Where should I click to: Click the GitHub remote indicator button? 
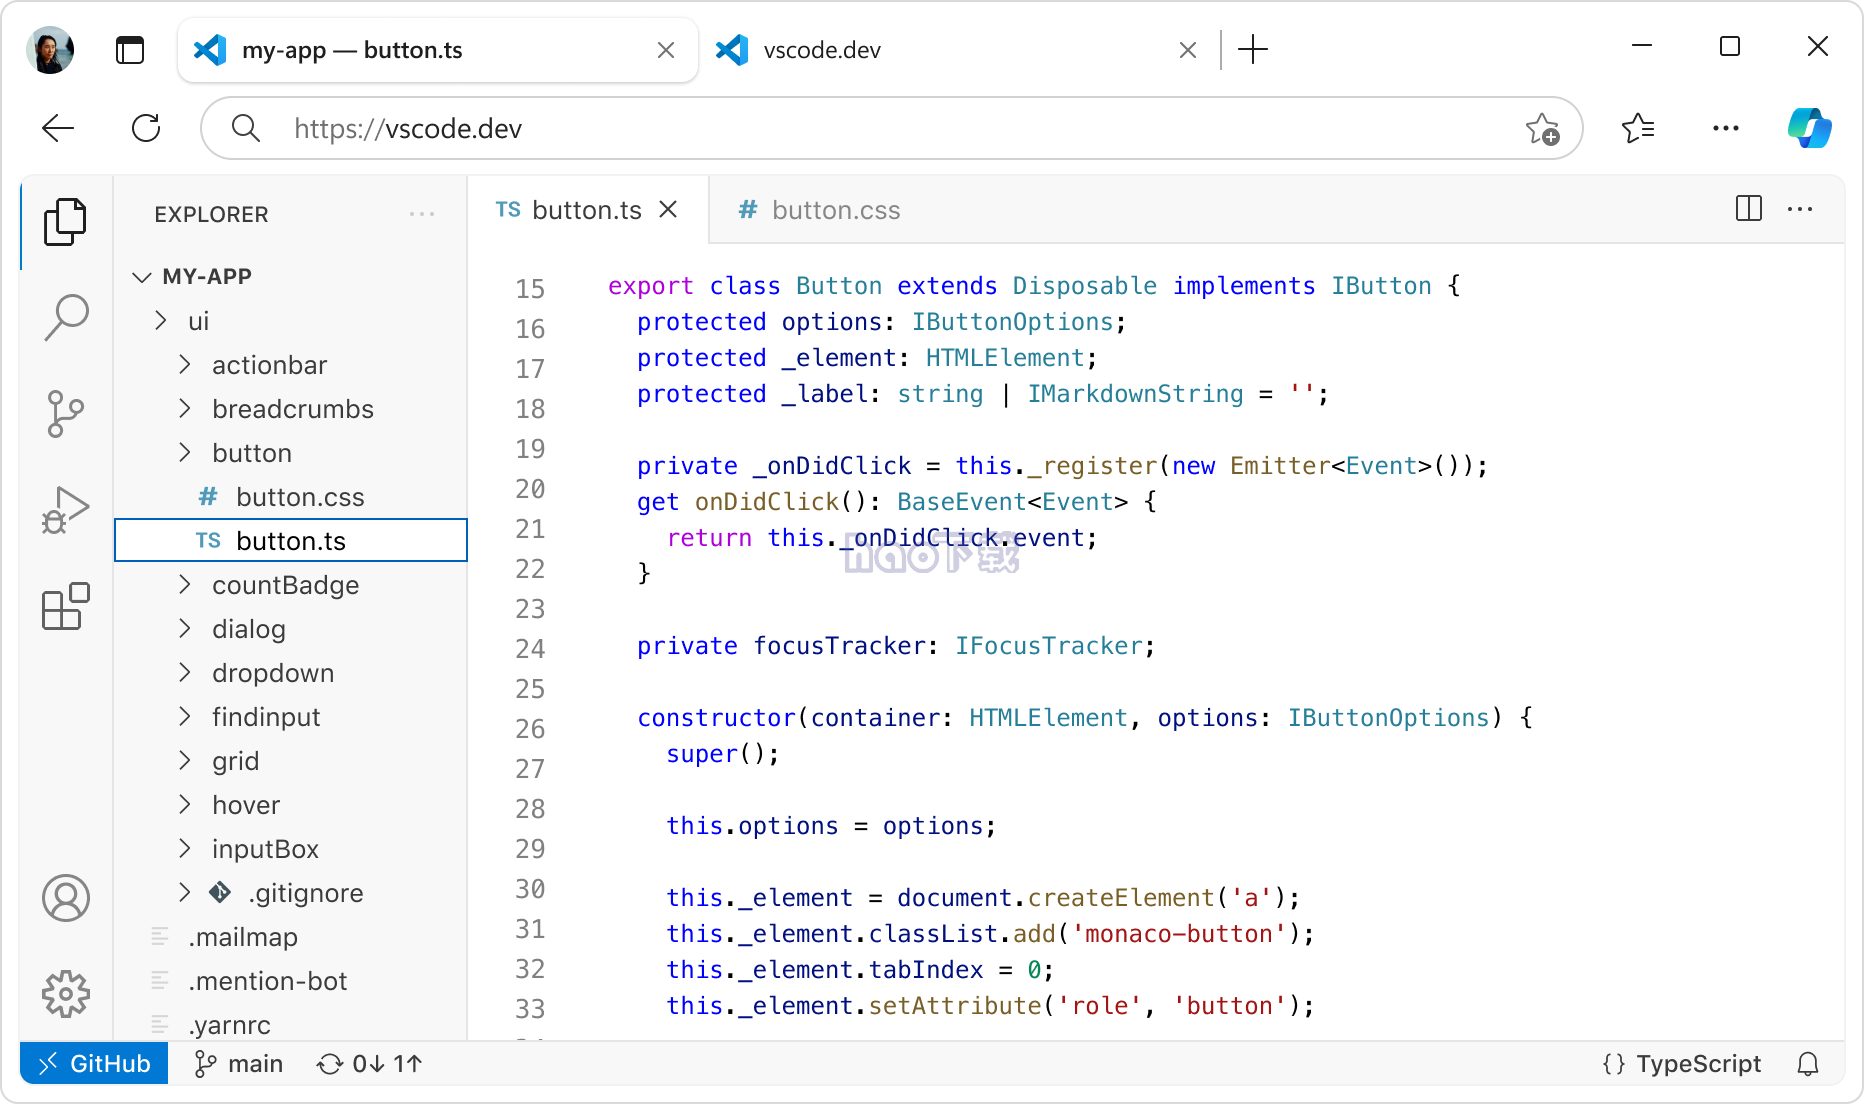pyautogui.click(x=94, y=1064)
